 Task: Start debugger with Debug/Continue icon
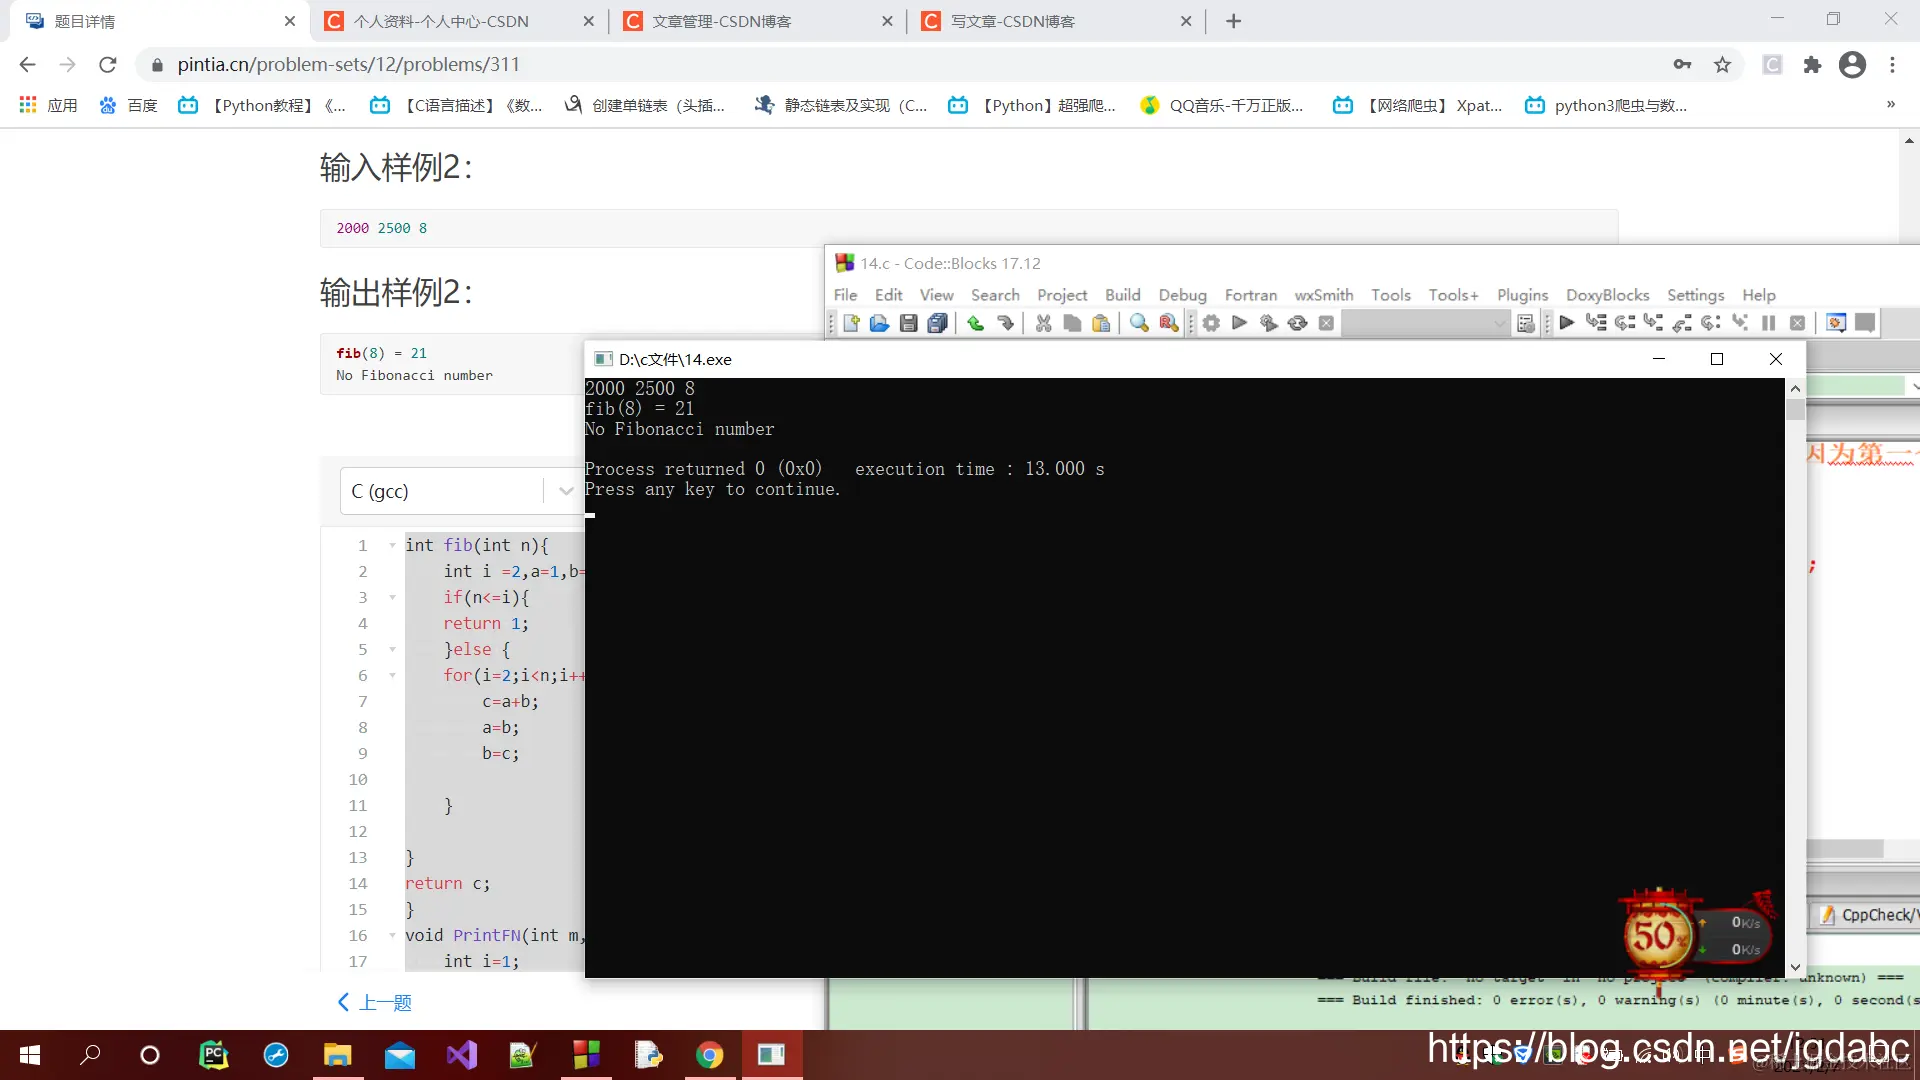pos(1567,323)
